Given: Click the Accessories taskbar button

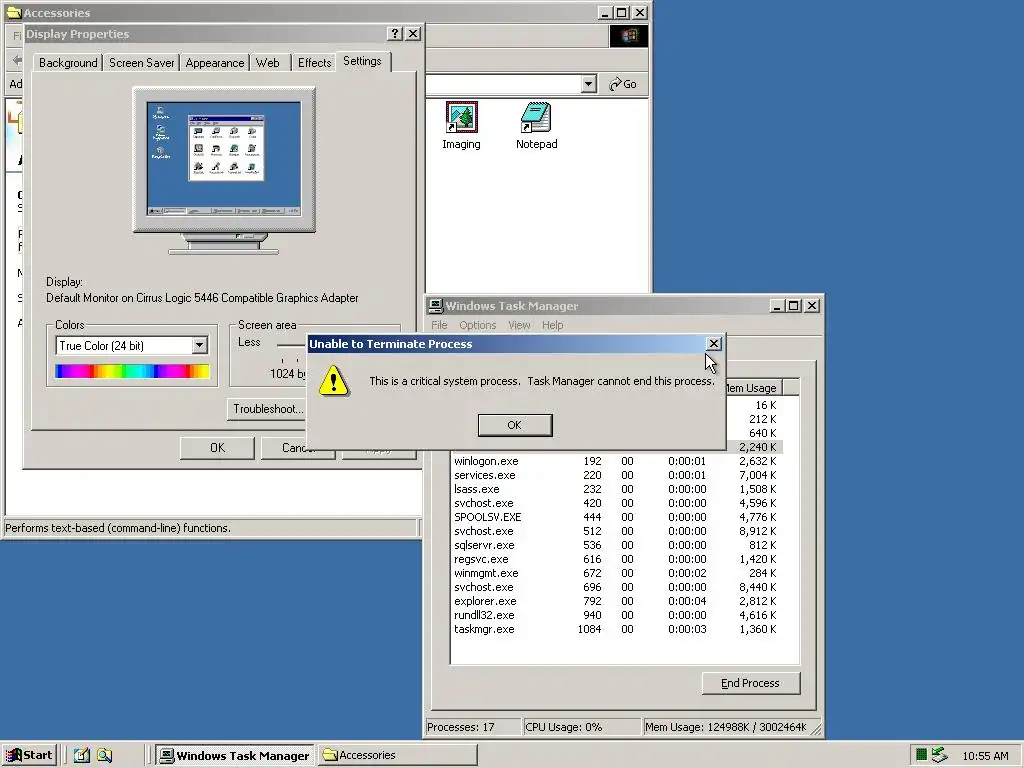Looking at the screenshot, I should pos(398,756).
